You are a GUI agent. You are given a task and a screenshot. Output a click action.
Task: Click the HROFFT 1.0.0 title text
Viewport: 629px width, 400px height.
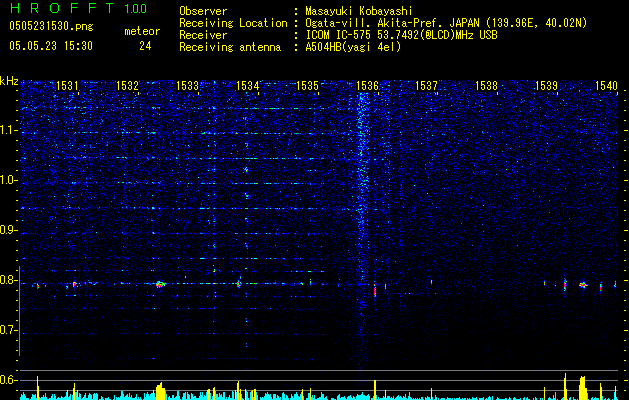(79, 8)
